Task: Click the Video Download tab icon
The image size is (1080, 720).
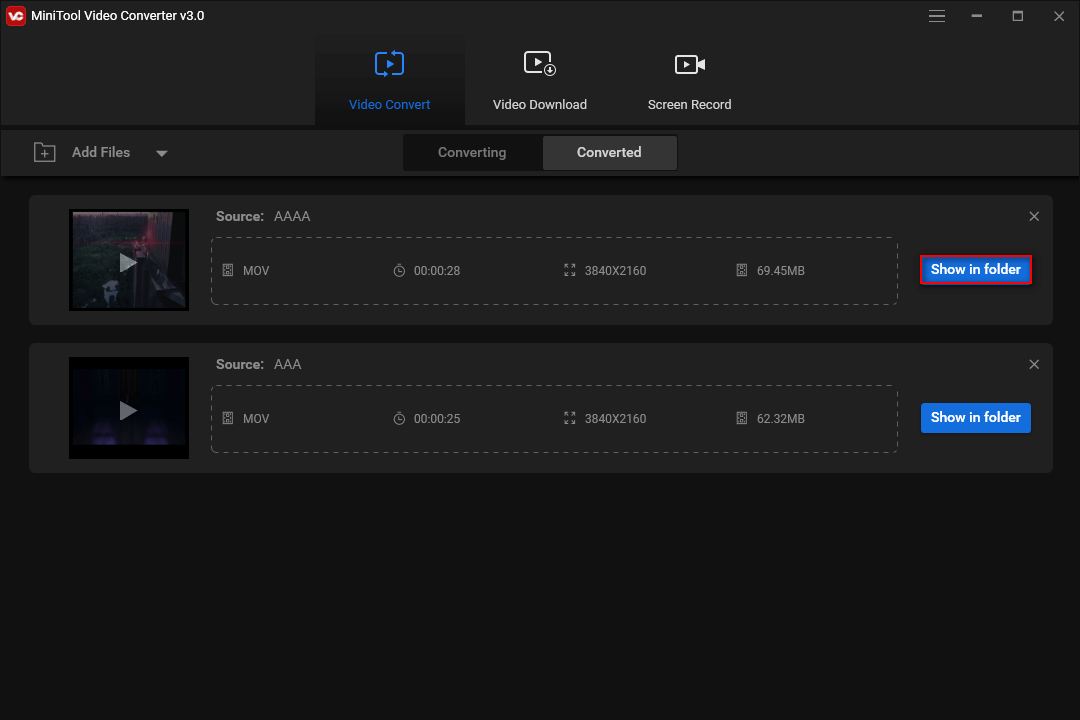Action: (x=539, y=63)
